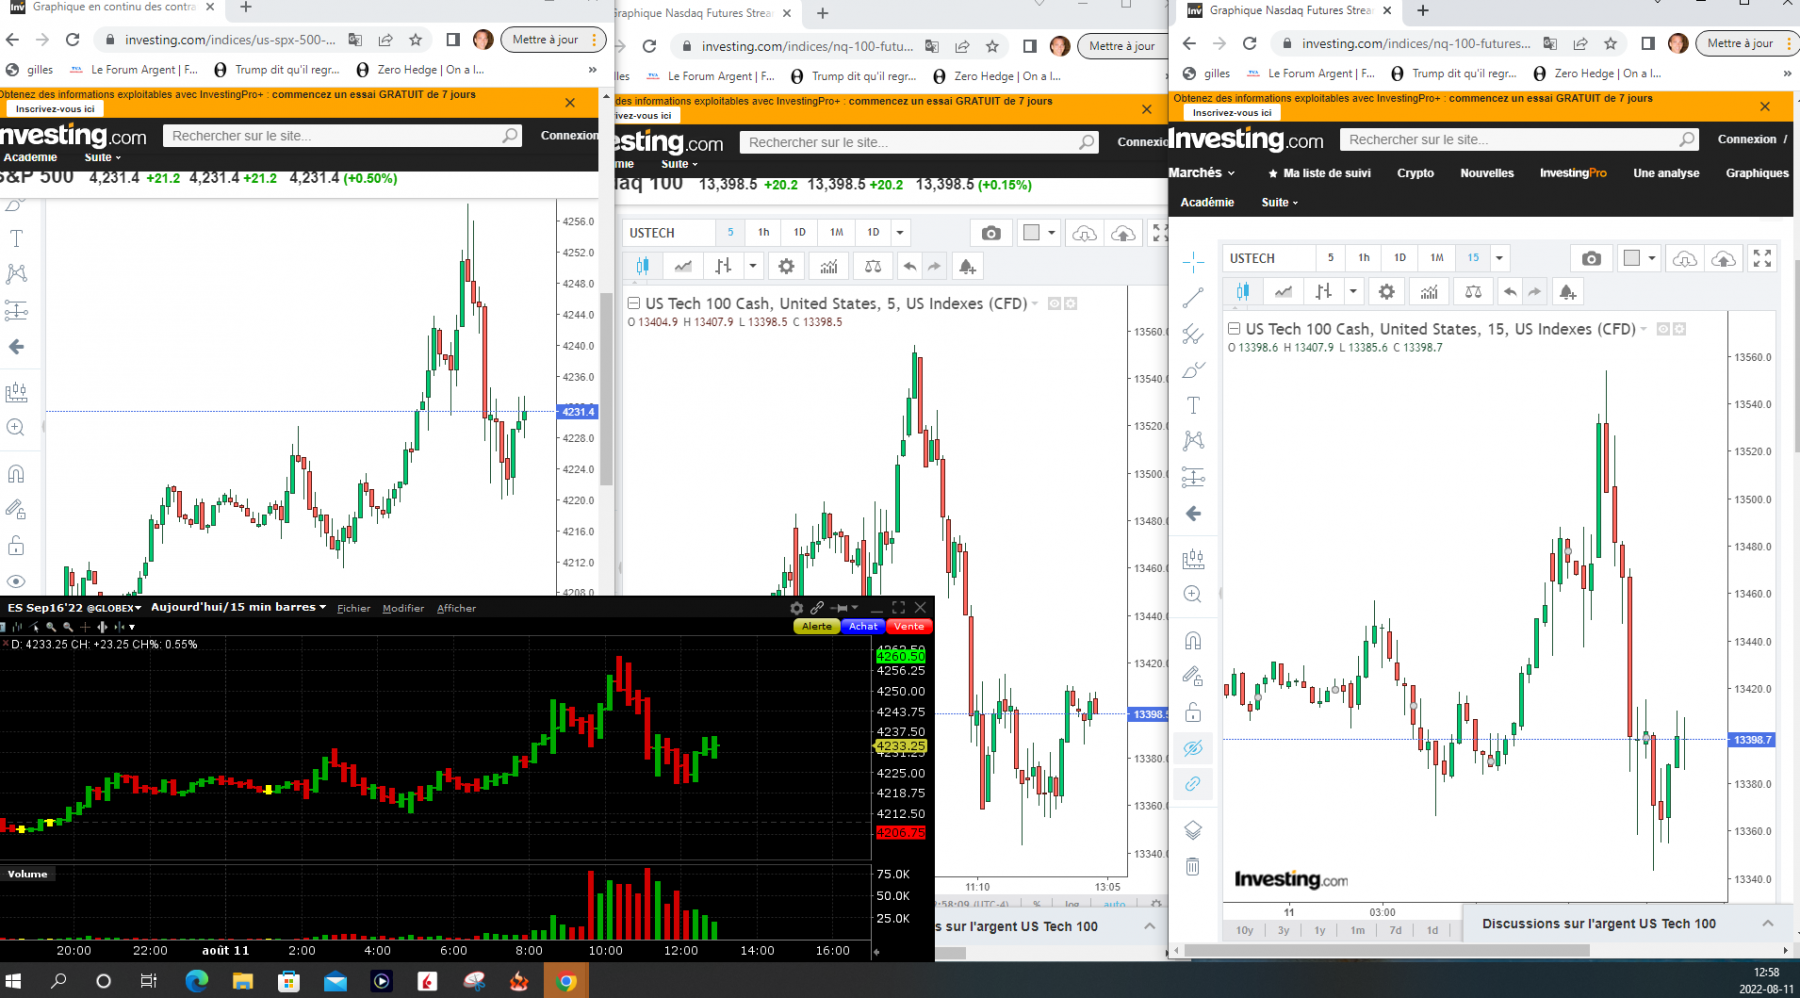This screenshot has width=1800, height=998.
Task: Take a chart snapshot with the camera icon in the right window
Action: point(1591,258)
